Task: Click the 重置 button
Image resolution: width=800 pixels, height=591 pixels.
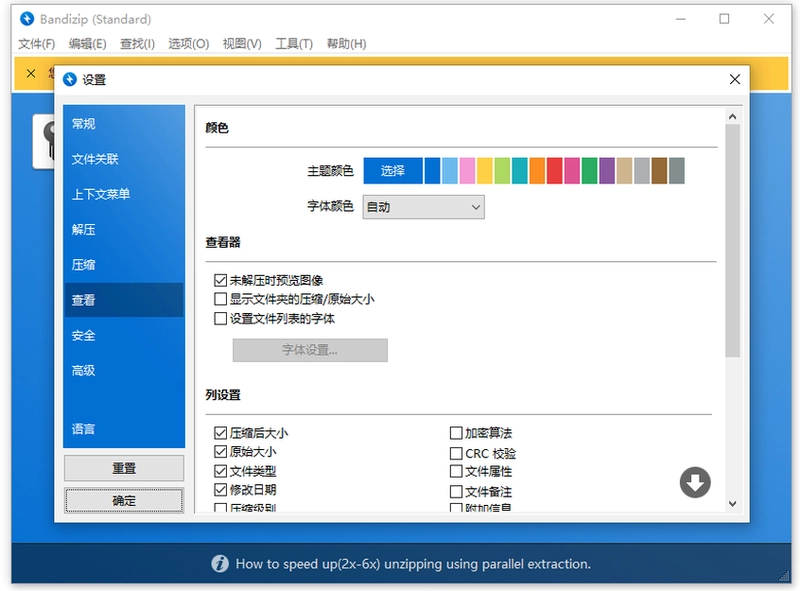Action: [x=124, y=468]
